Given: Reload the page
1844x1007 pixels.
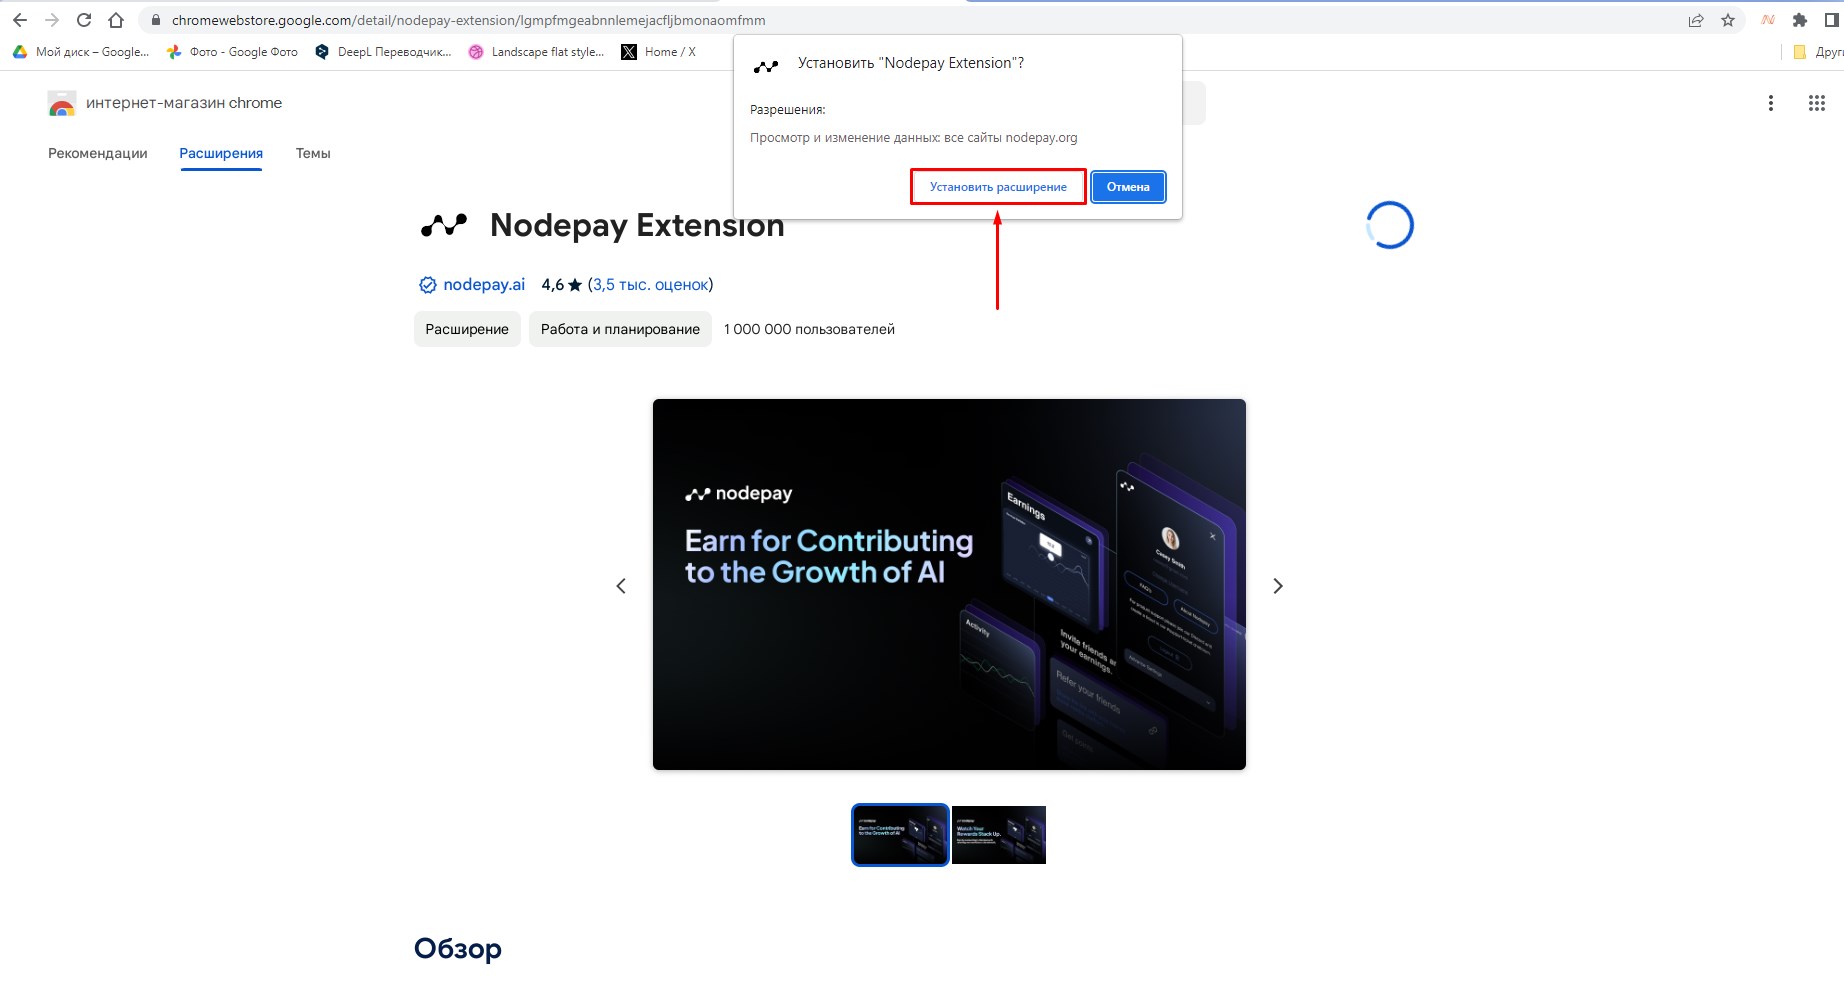Looking at the screenshot, I should coord(84,20).
